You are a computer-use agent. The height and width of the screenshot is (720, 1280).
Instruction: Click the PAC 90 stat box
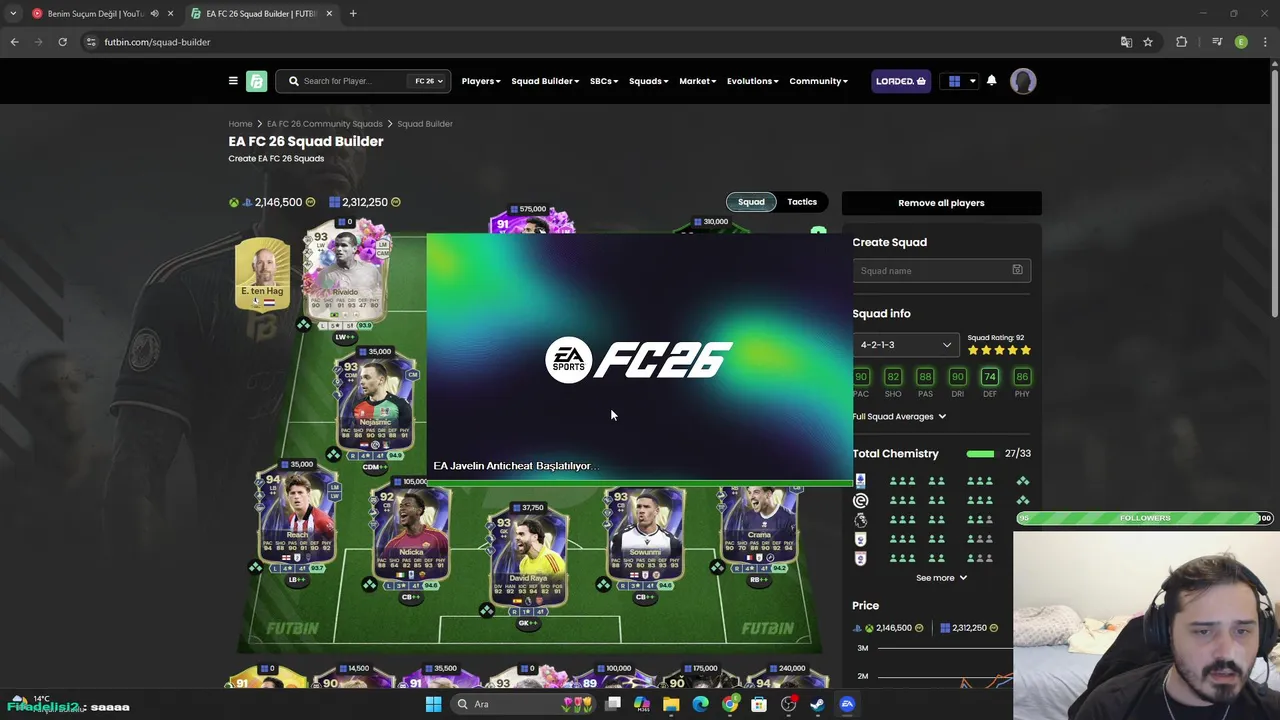coord(861,377)
